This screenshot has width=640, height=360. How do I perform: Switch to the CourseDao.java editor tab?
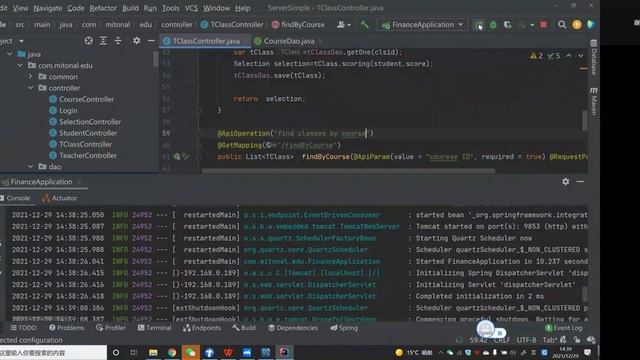pyautogui.click(x=289, y=41)
